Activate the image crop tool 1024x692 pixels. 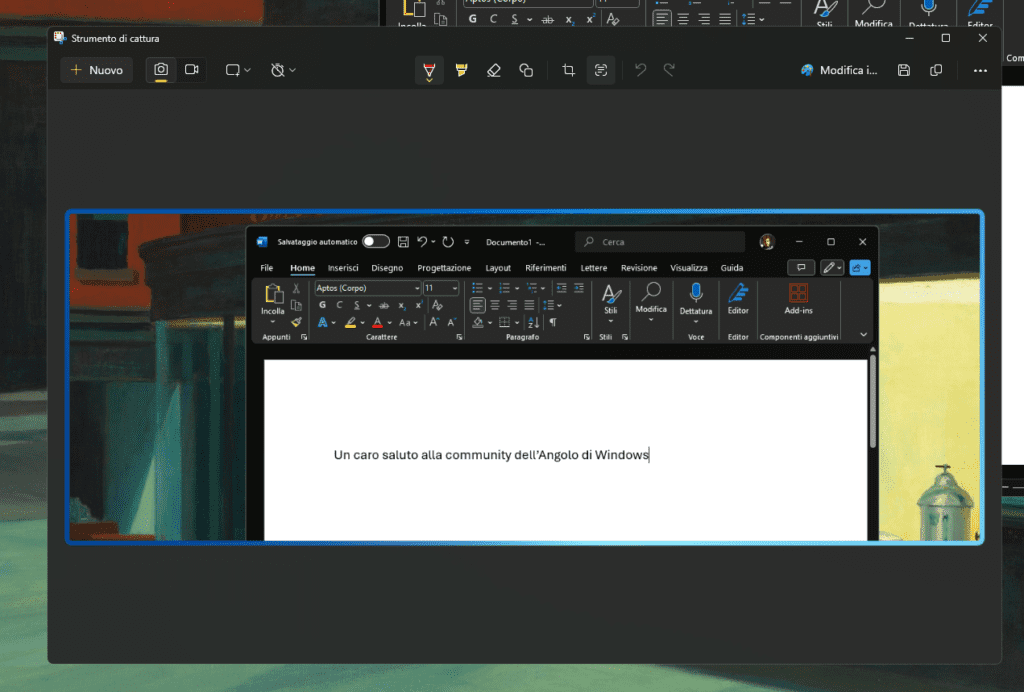point(568,70)
